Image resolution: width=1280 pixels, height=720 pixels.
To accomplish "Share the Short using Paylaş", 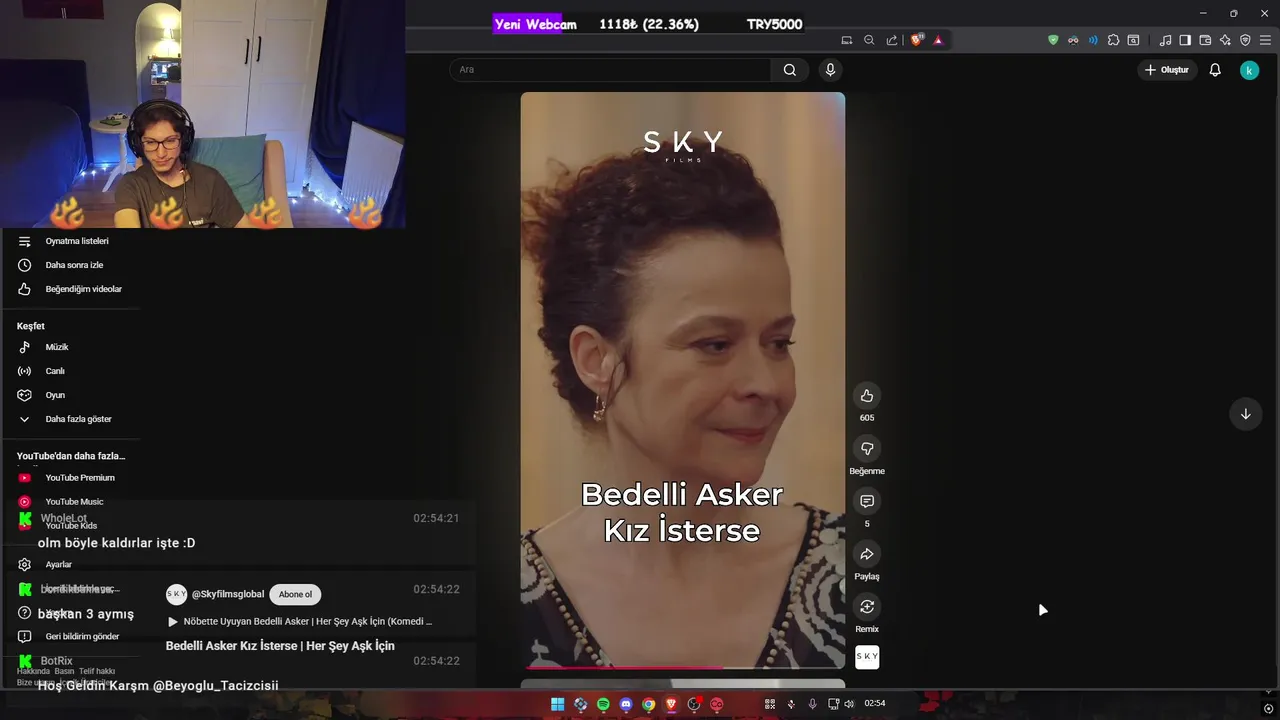I will point(867,554).
